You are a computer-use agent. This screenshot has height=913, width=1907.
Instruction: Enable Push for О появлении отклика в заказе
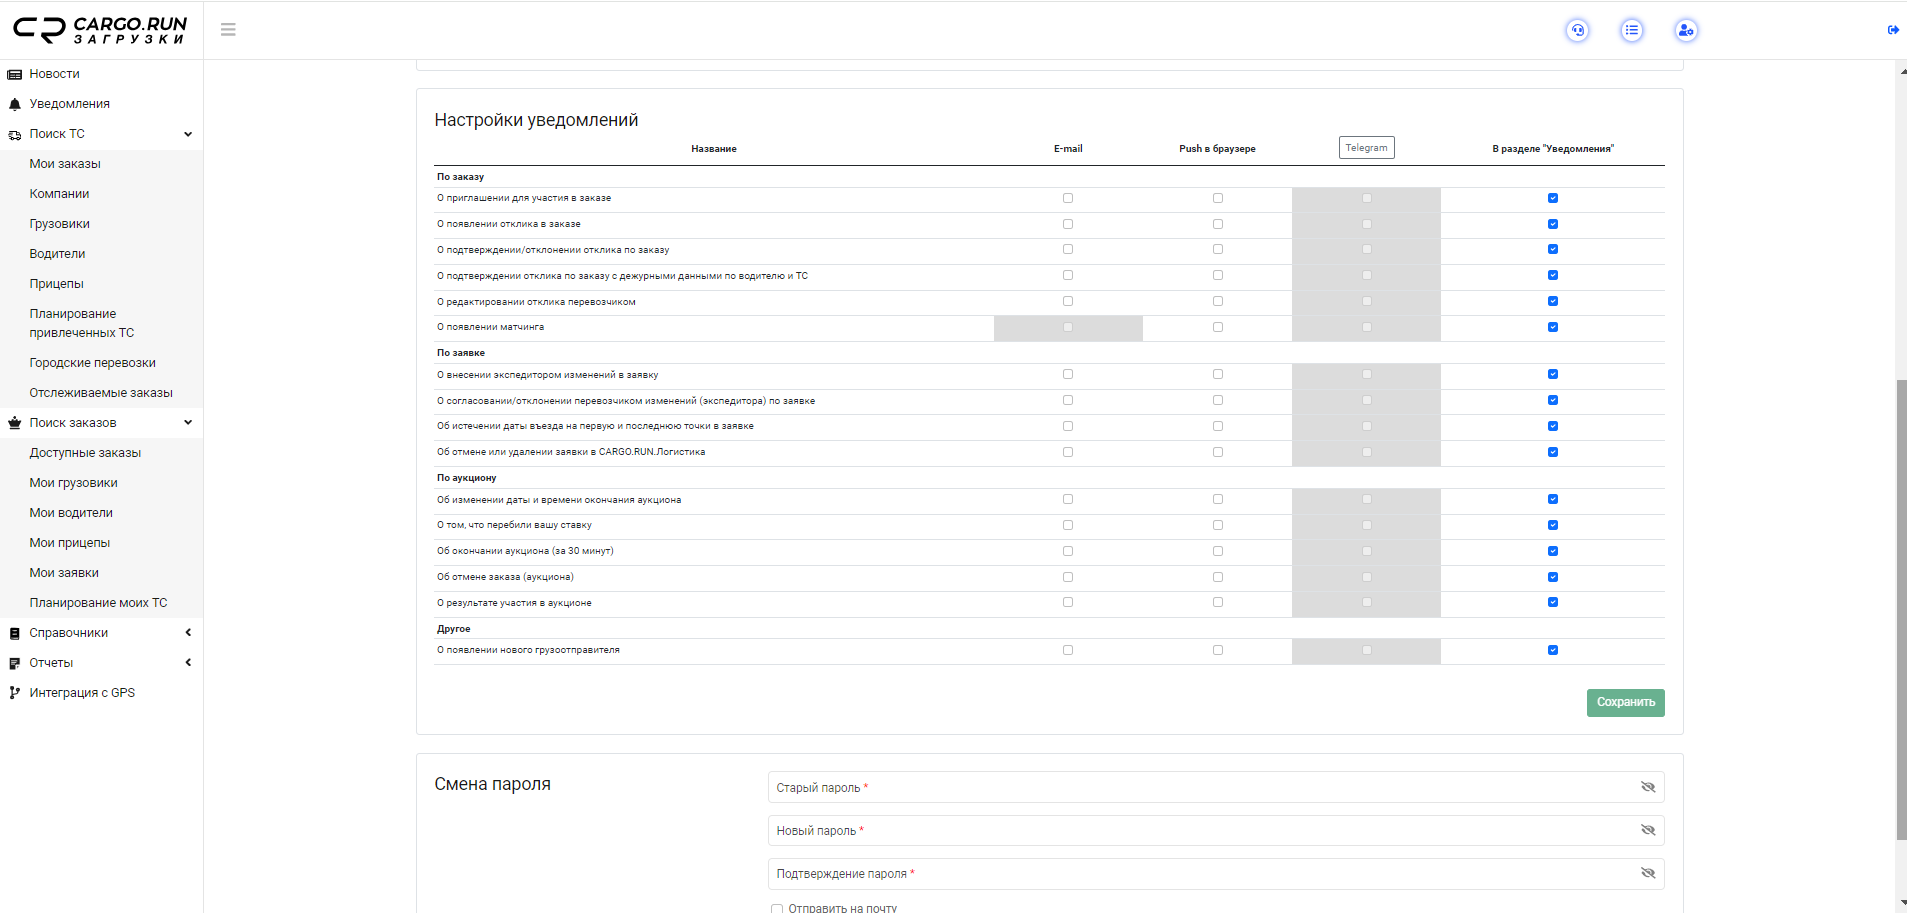click(x=1218, y=224)
